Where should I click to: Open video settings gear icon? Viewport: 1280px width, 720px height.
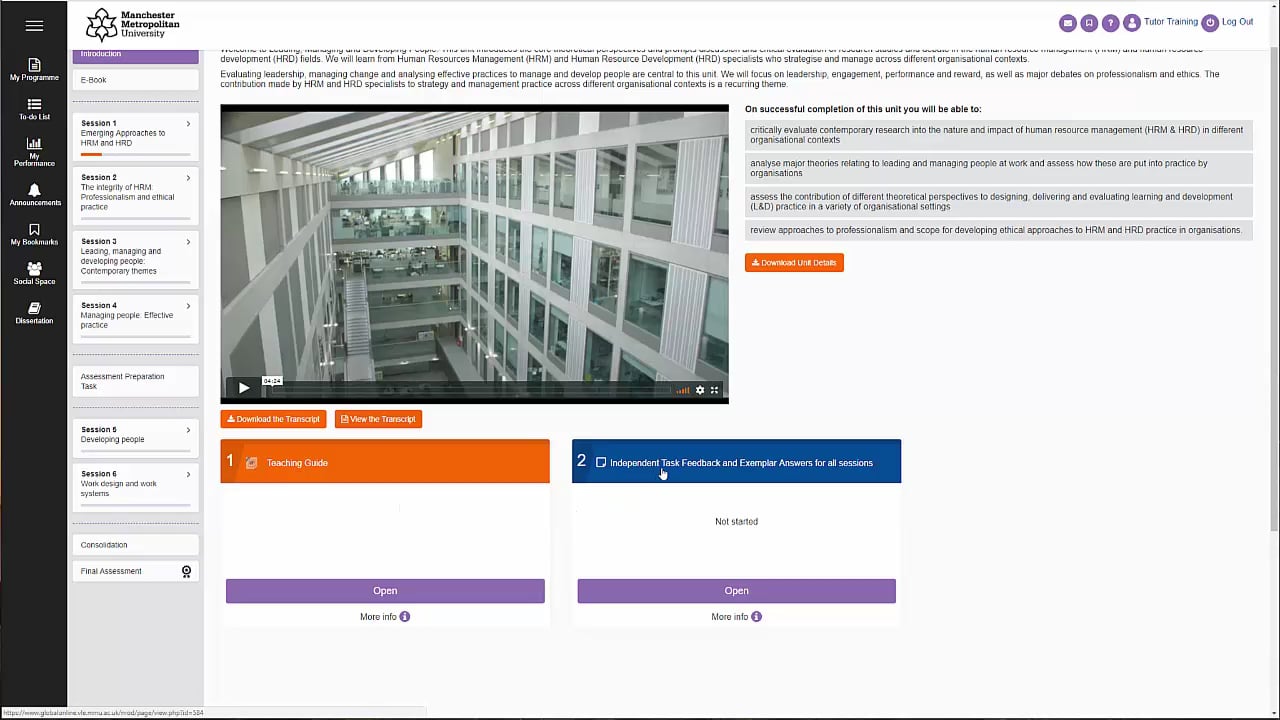[x=700, y=390]
